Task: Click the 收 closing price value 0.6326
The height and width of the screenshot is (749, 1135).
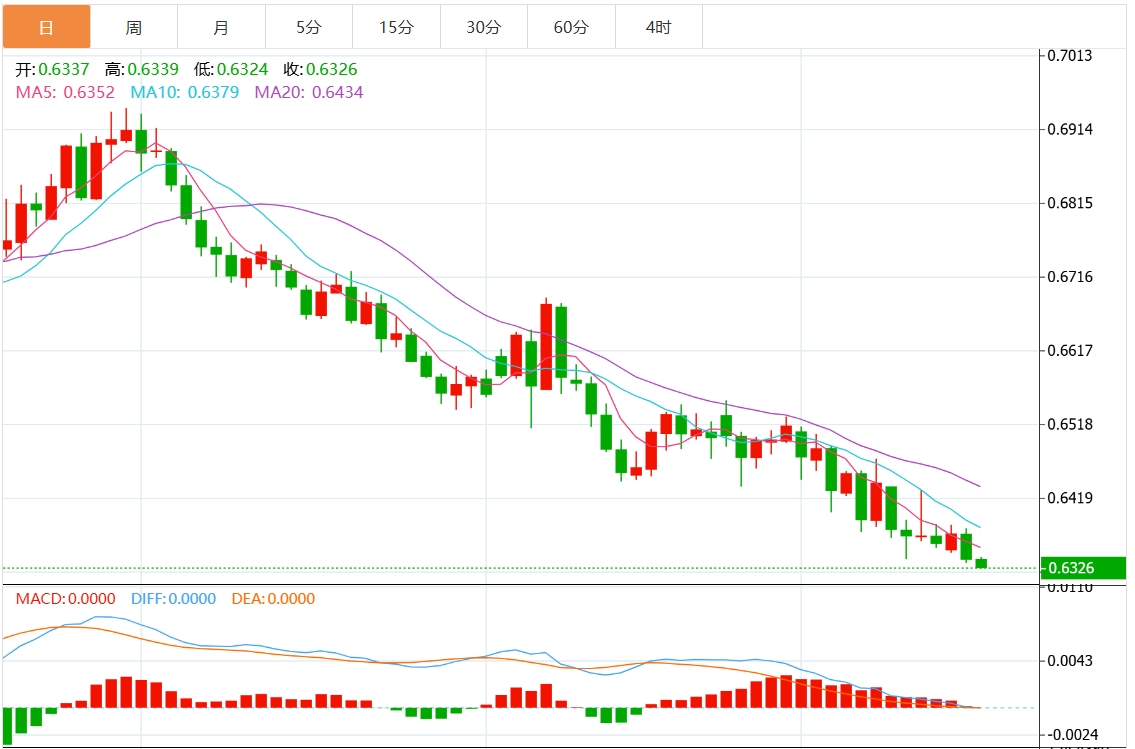Action: pos(332,69)
